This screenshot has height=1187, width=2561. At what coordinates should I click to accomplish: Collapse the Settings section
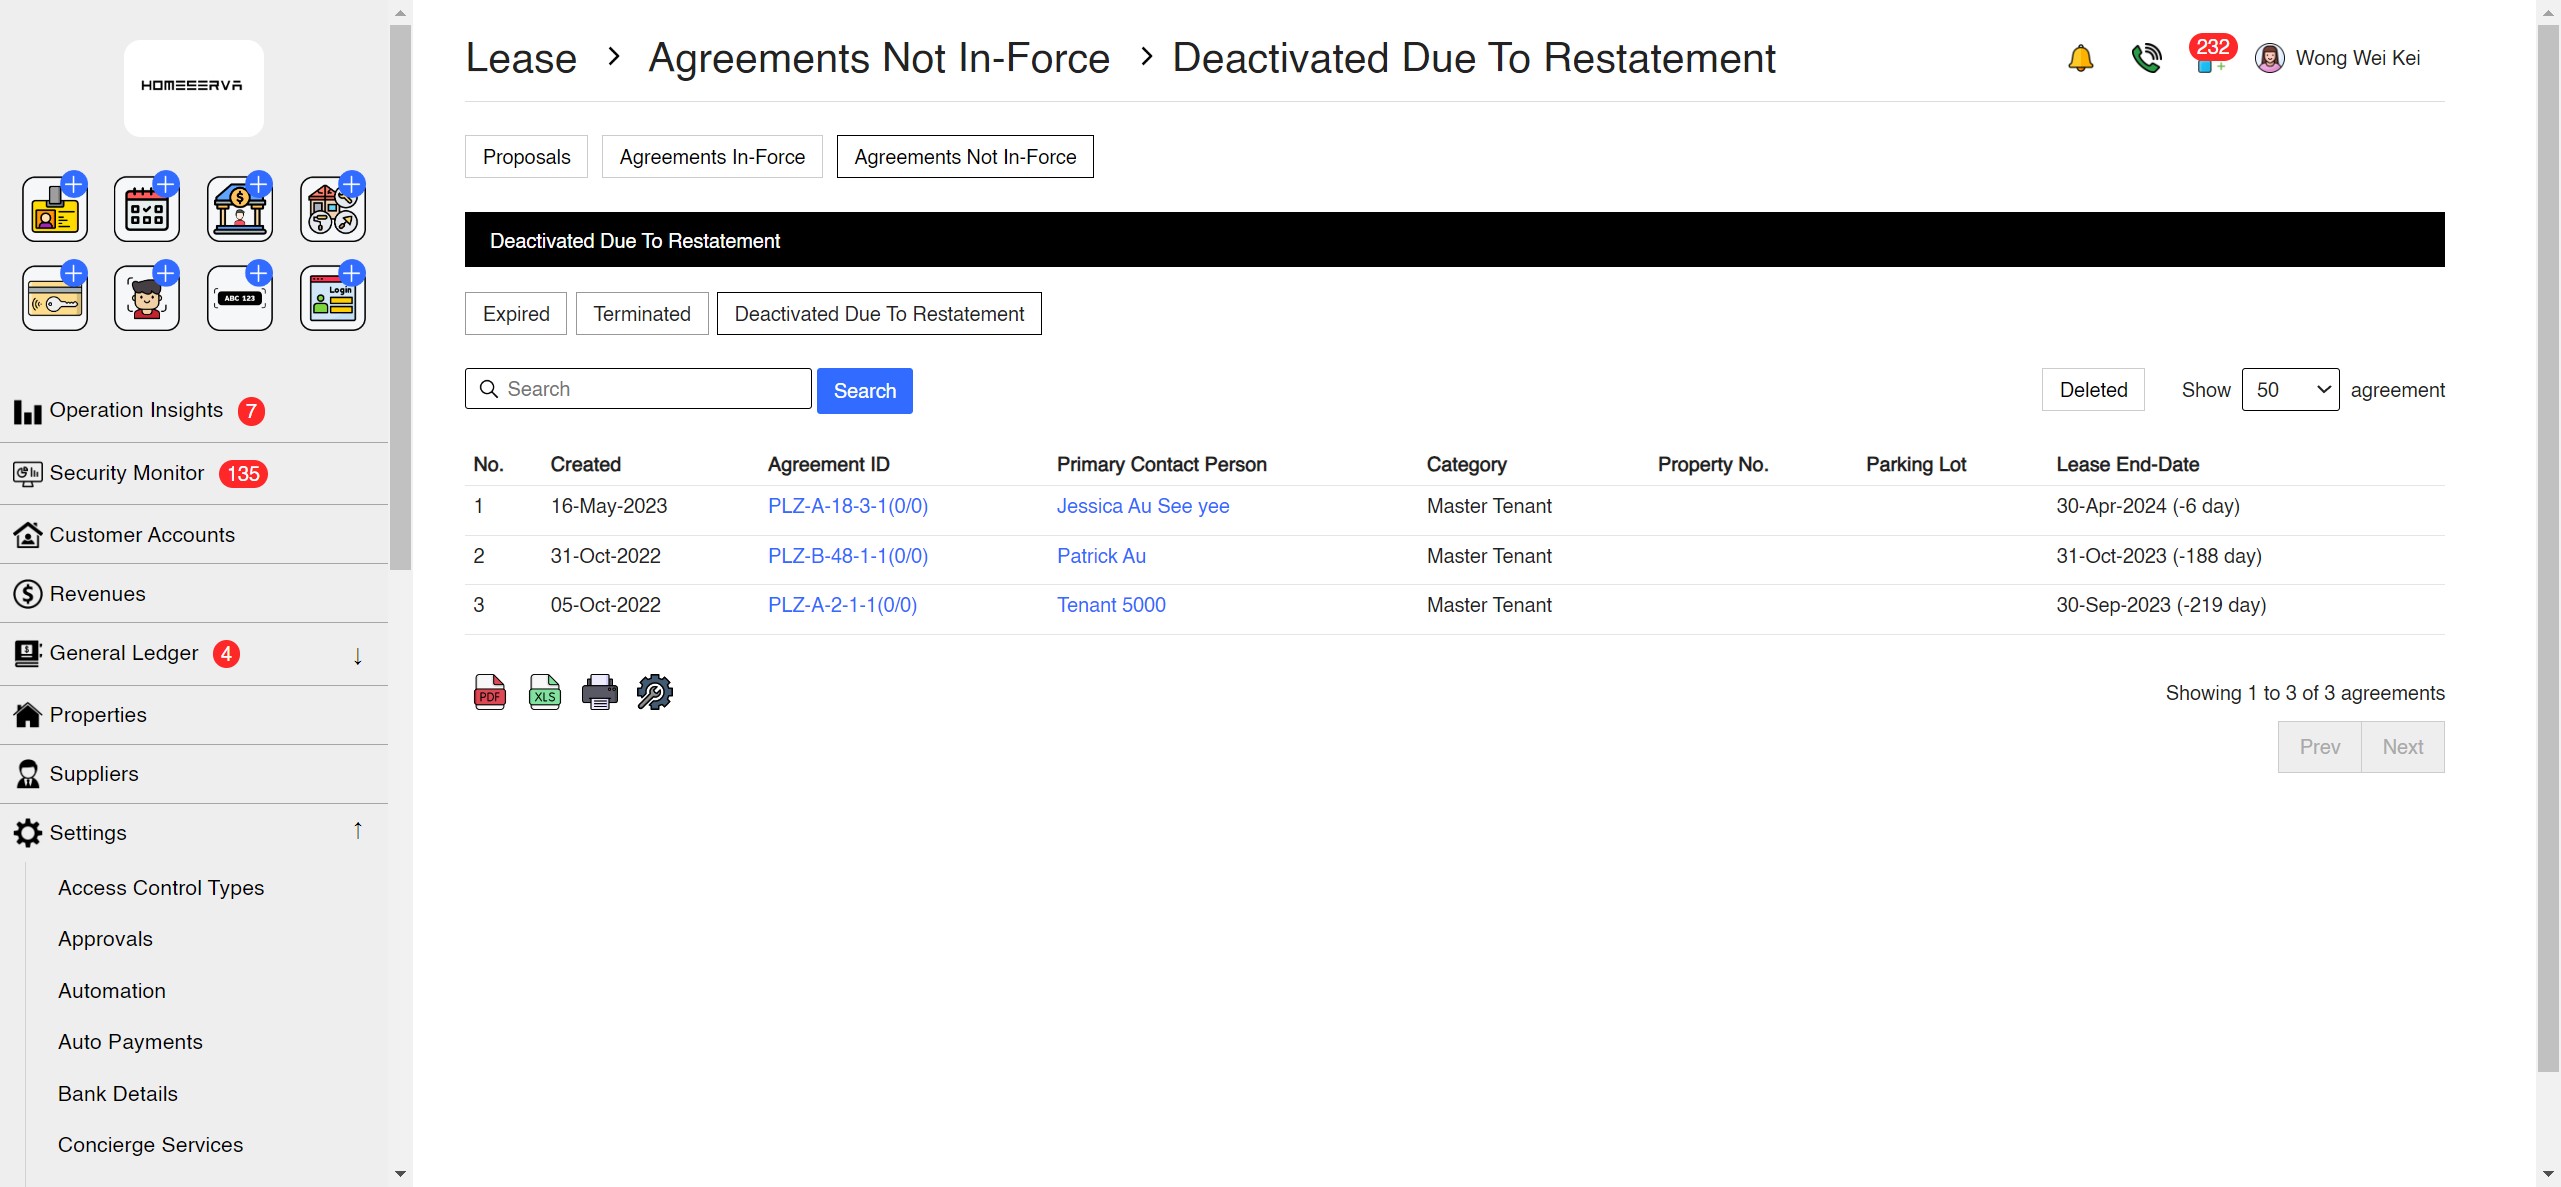click(x=356, y=829)
